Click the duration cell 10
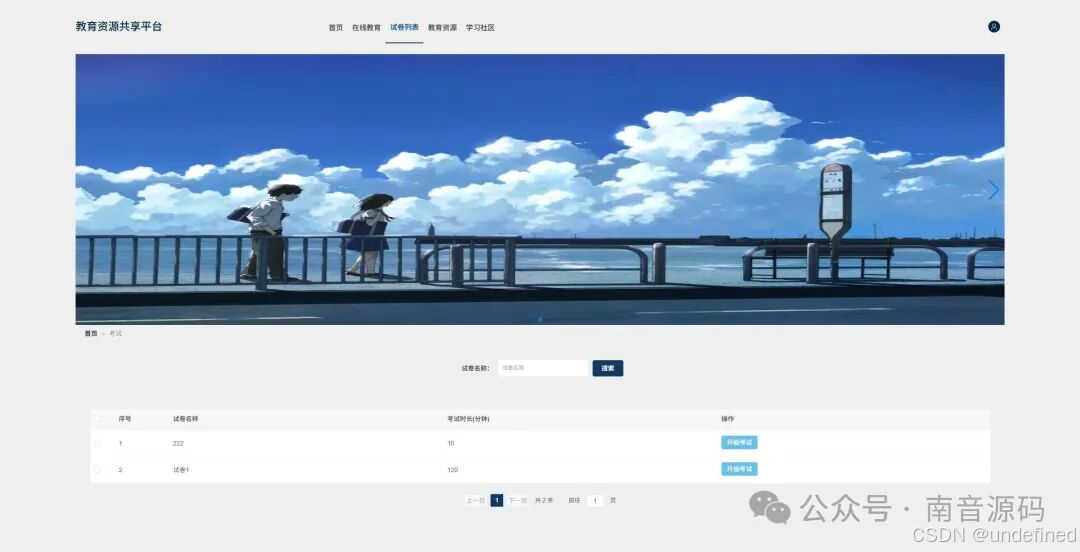1080x552 pixels. click(451, 444)
